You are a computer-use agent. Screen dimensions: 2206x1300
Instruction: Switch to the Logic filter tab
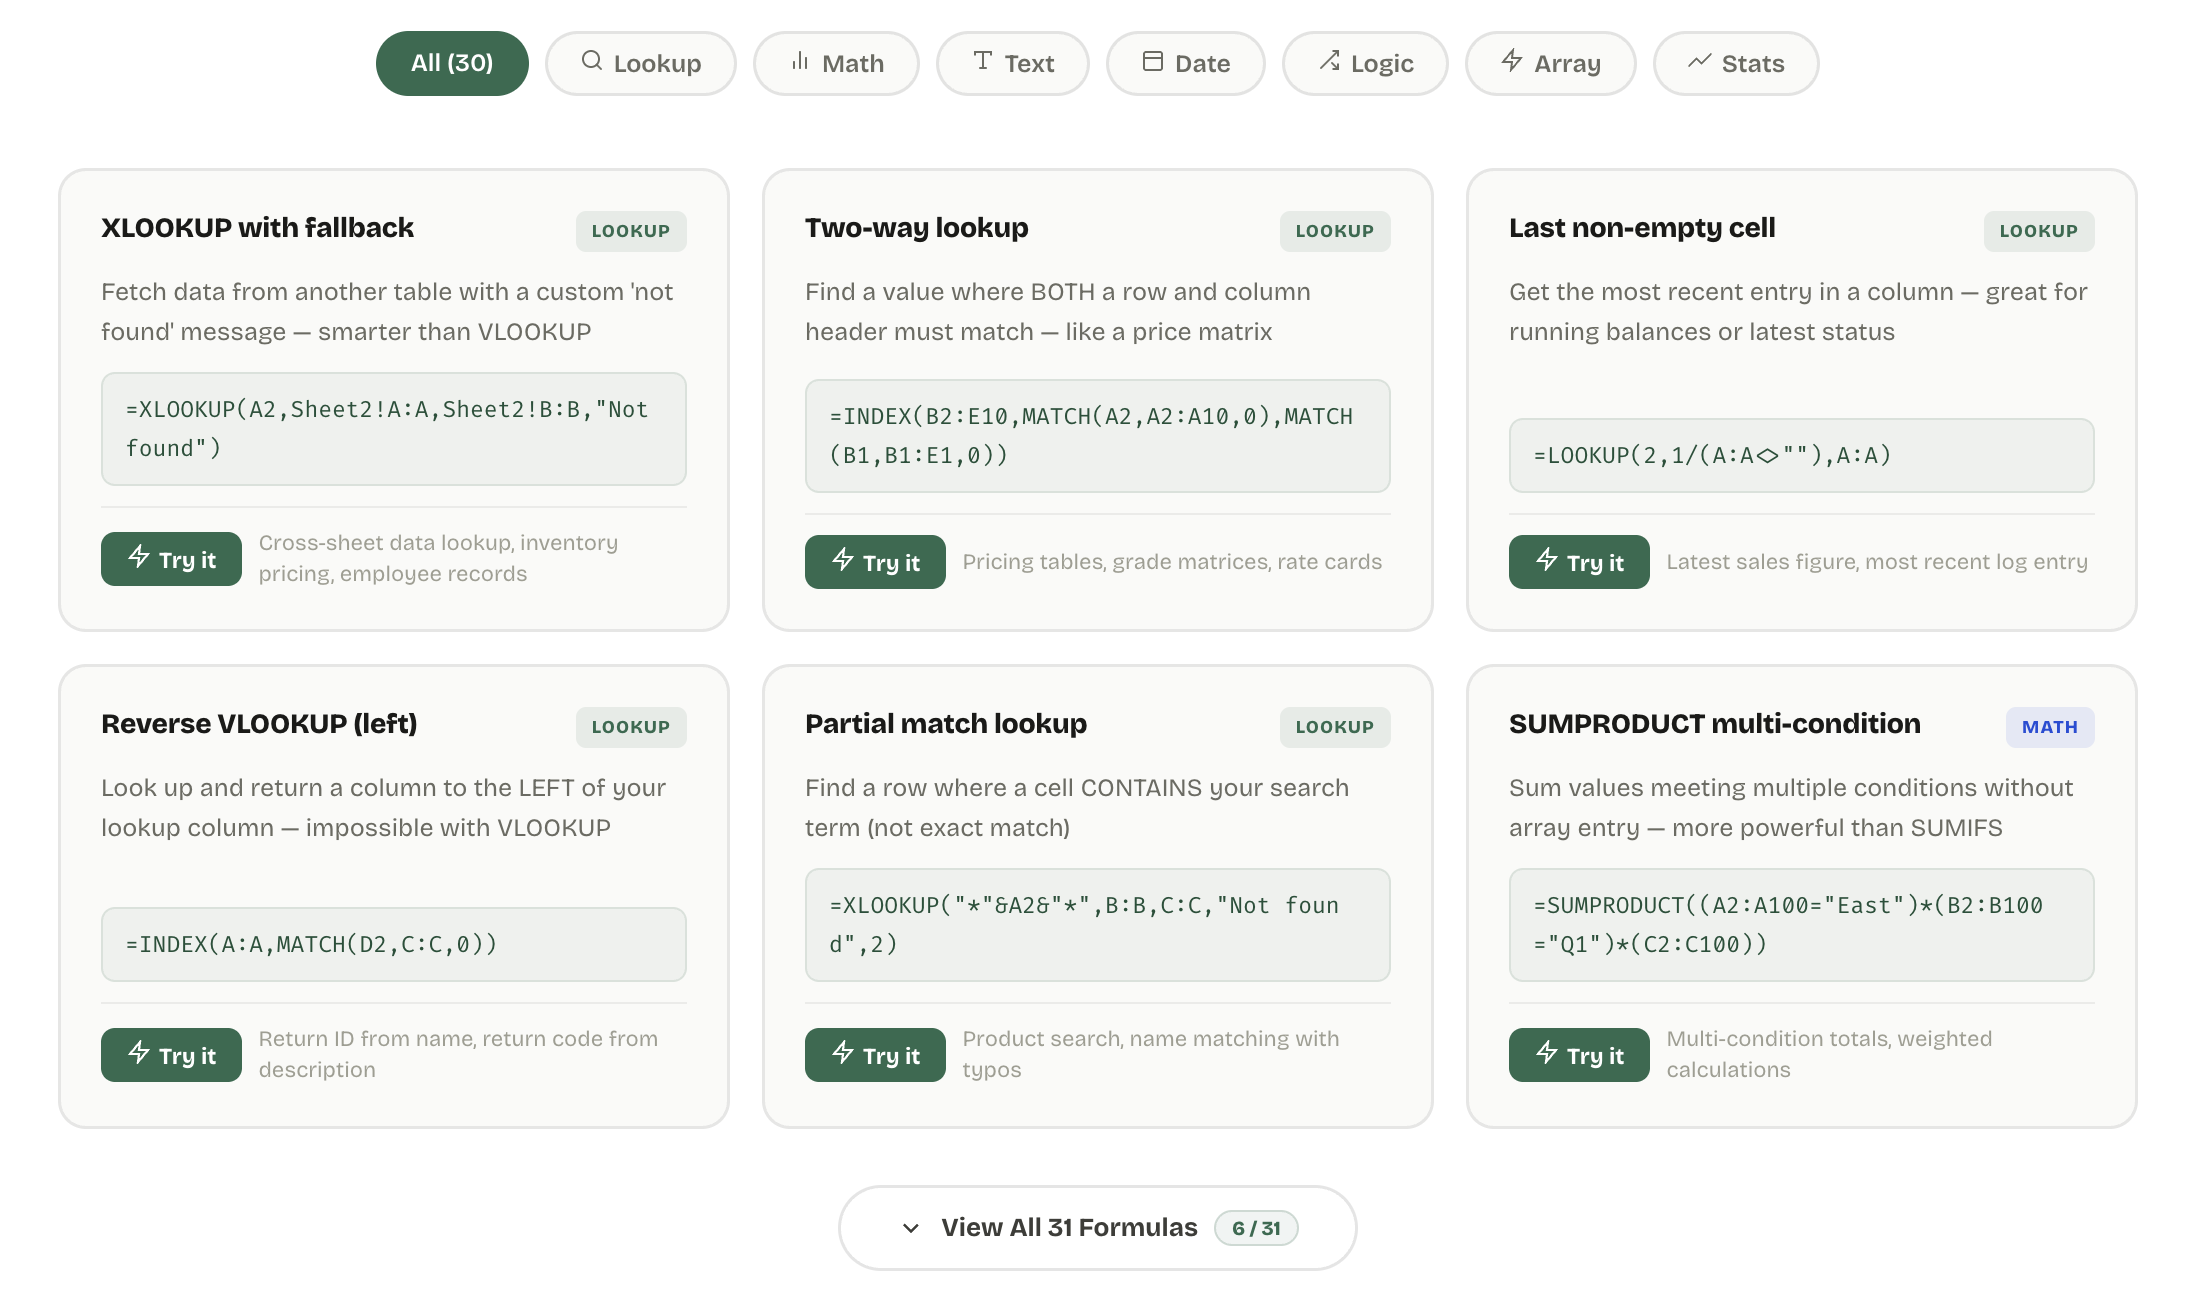click(x=1365, y=62)
